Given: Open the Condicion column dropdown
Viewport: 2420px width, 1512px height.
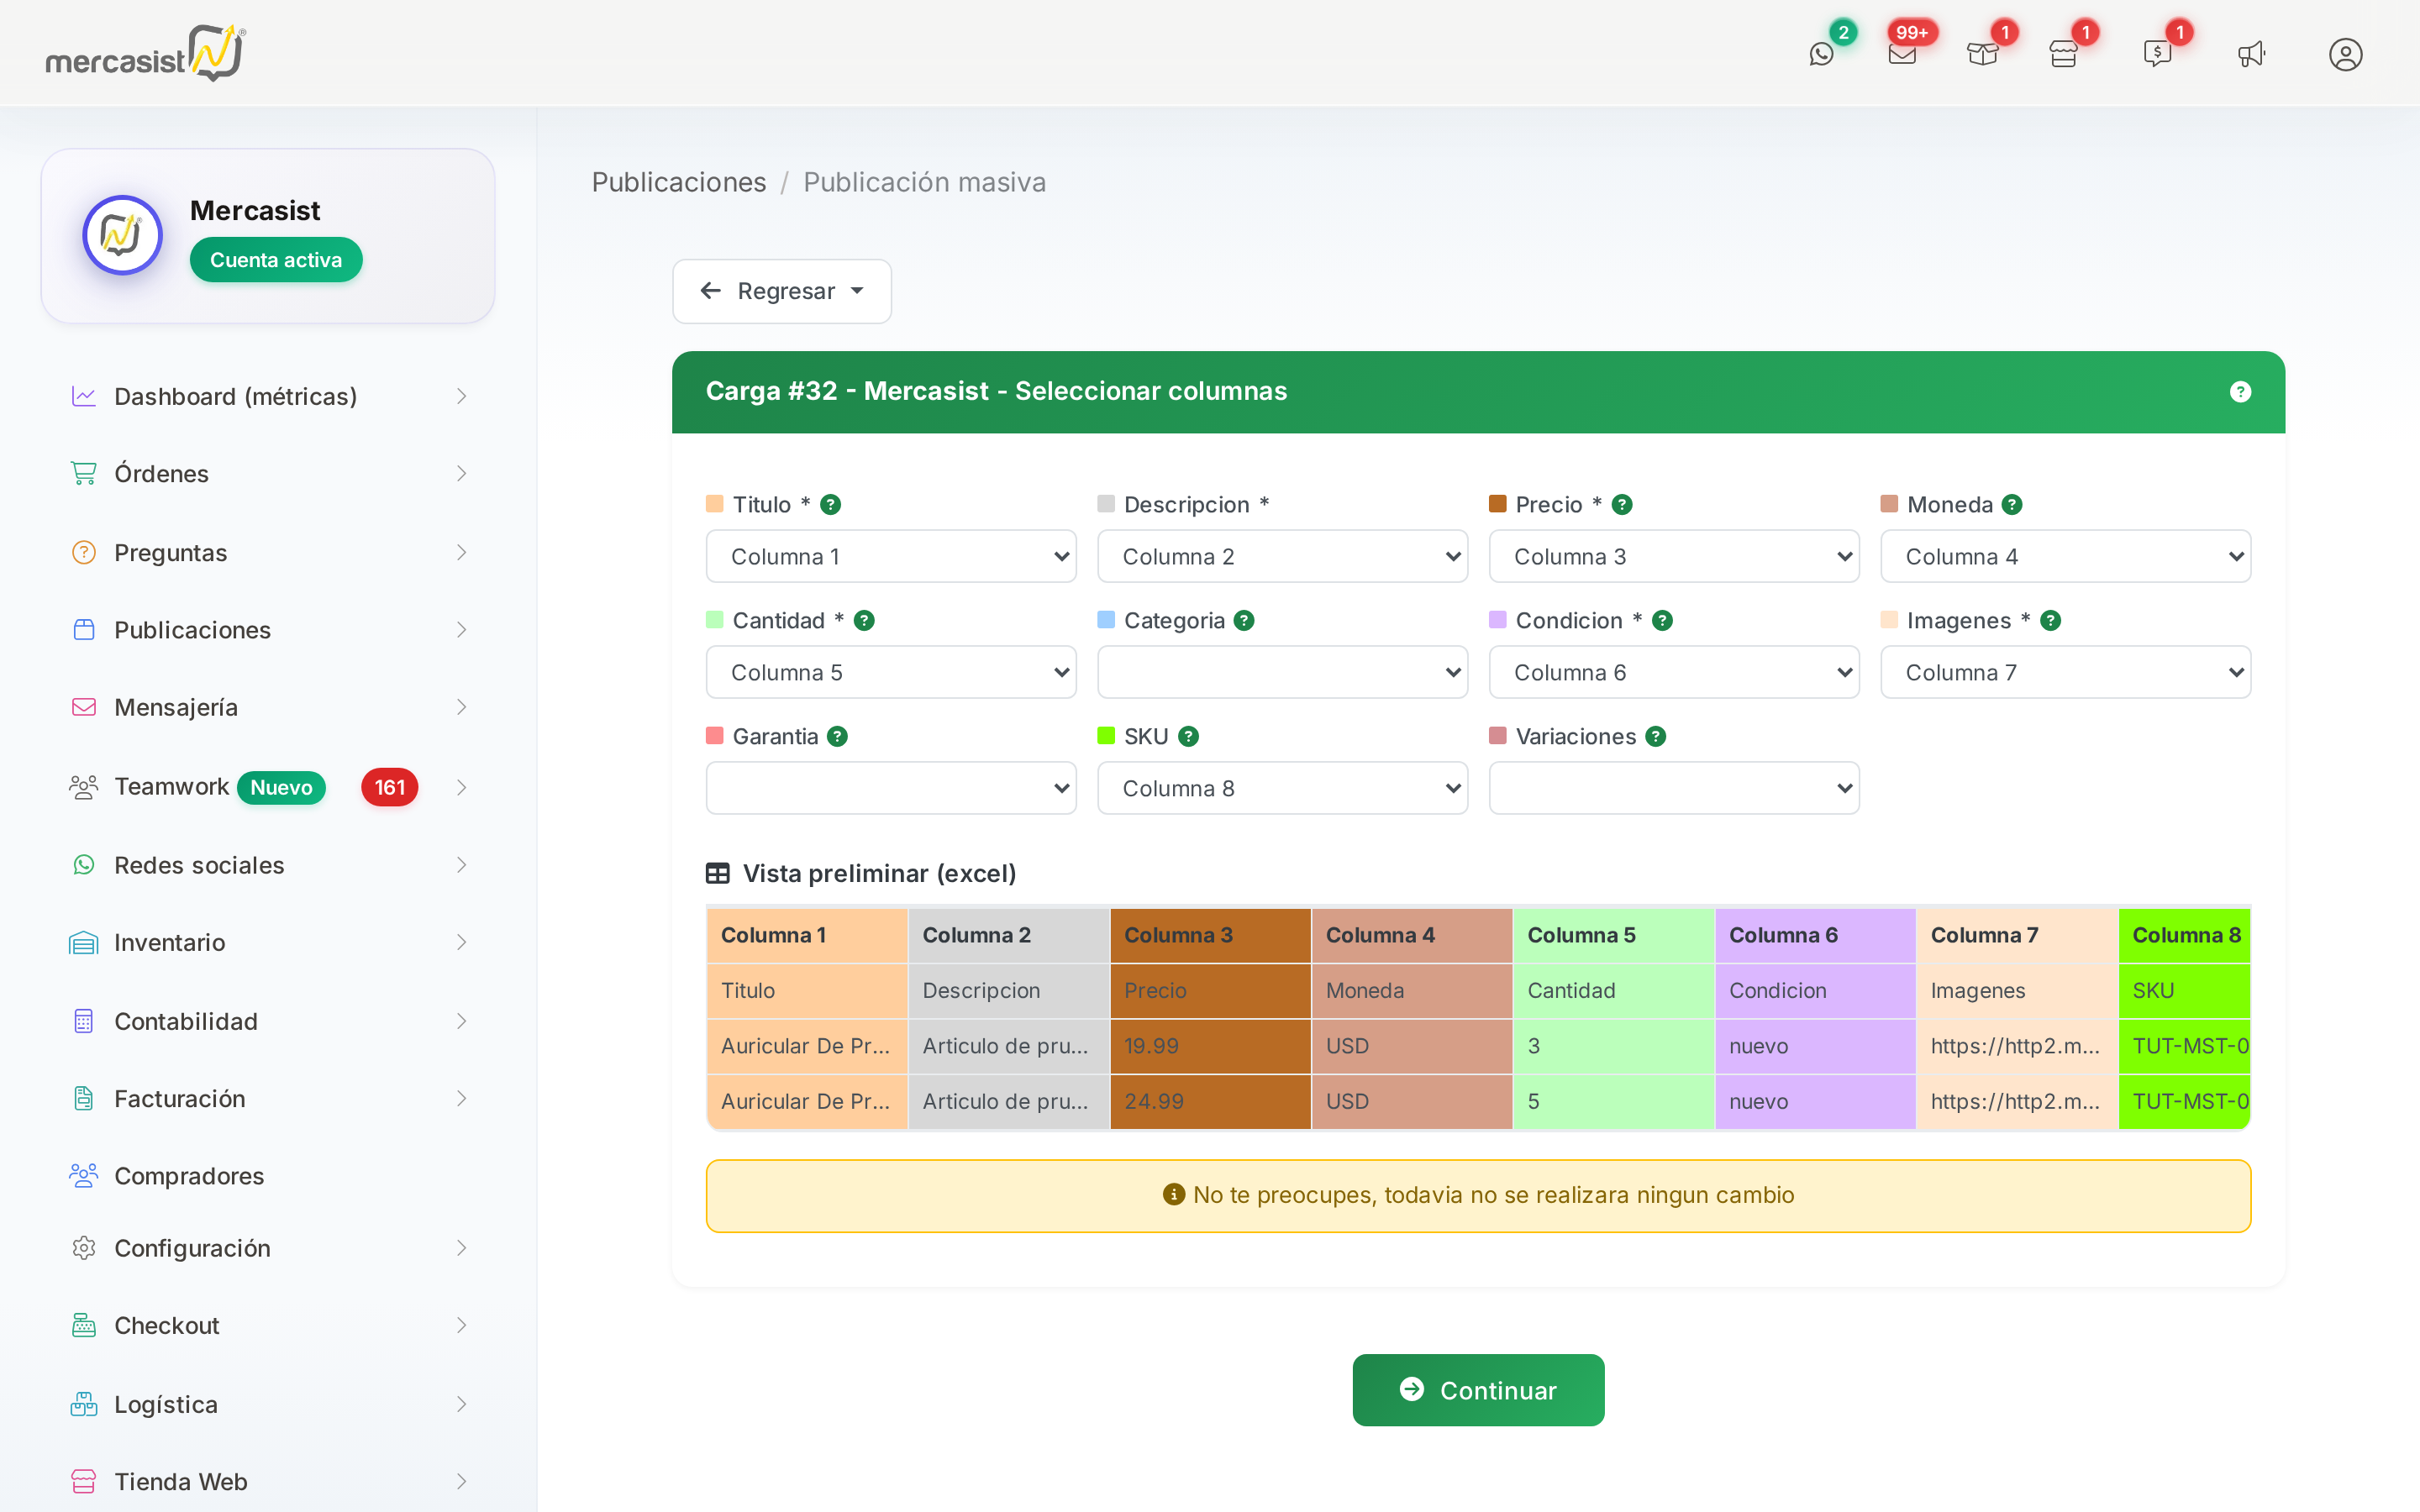Looking at the screenshot, I should 1674,672.
